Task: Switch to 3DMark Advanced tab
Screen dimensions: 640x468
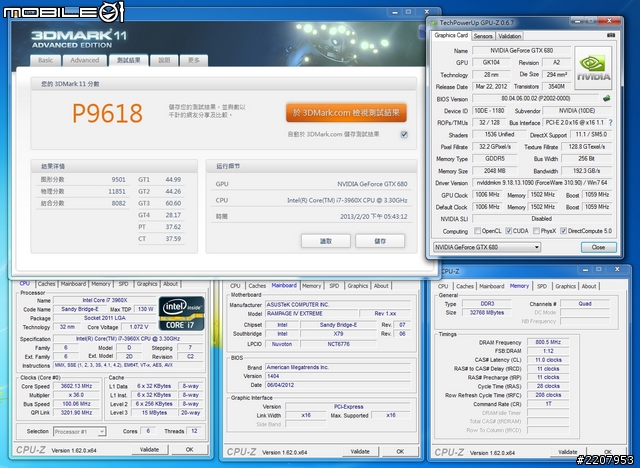Action: point(84,60)
